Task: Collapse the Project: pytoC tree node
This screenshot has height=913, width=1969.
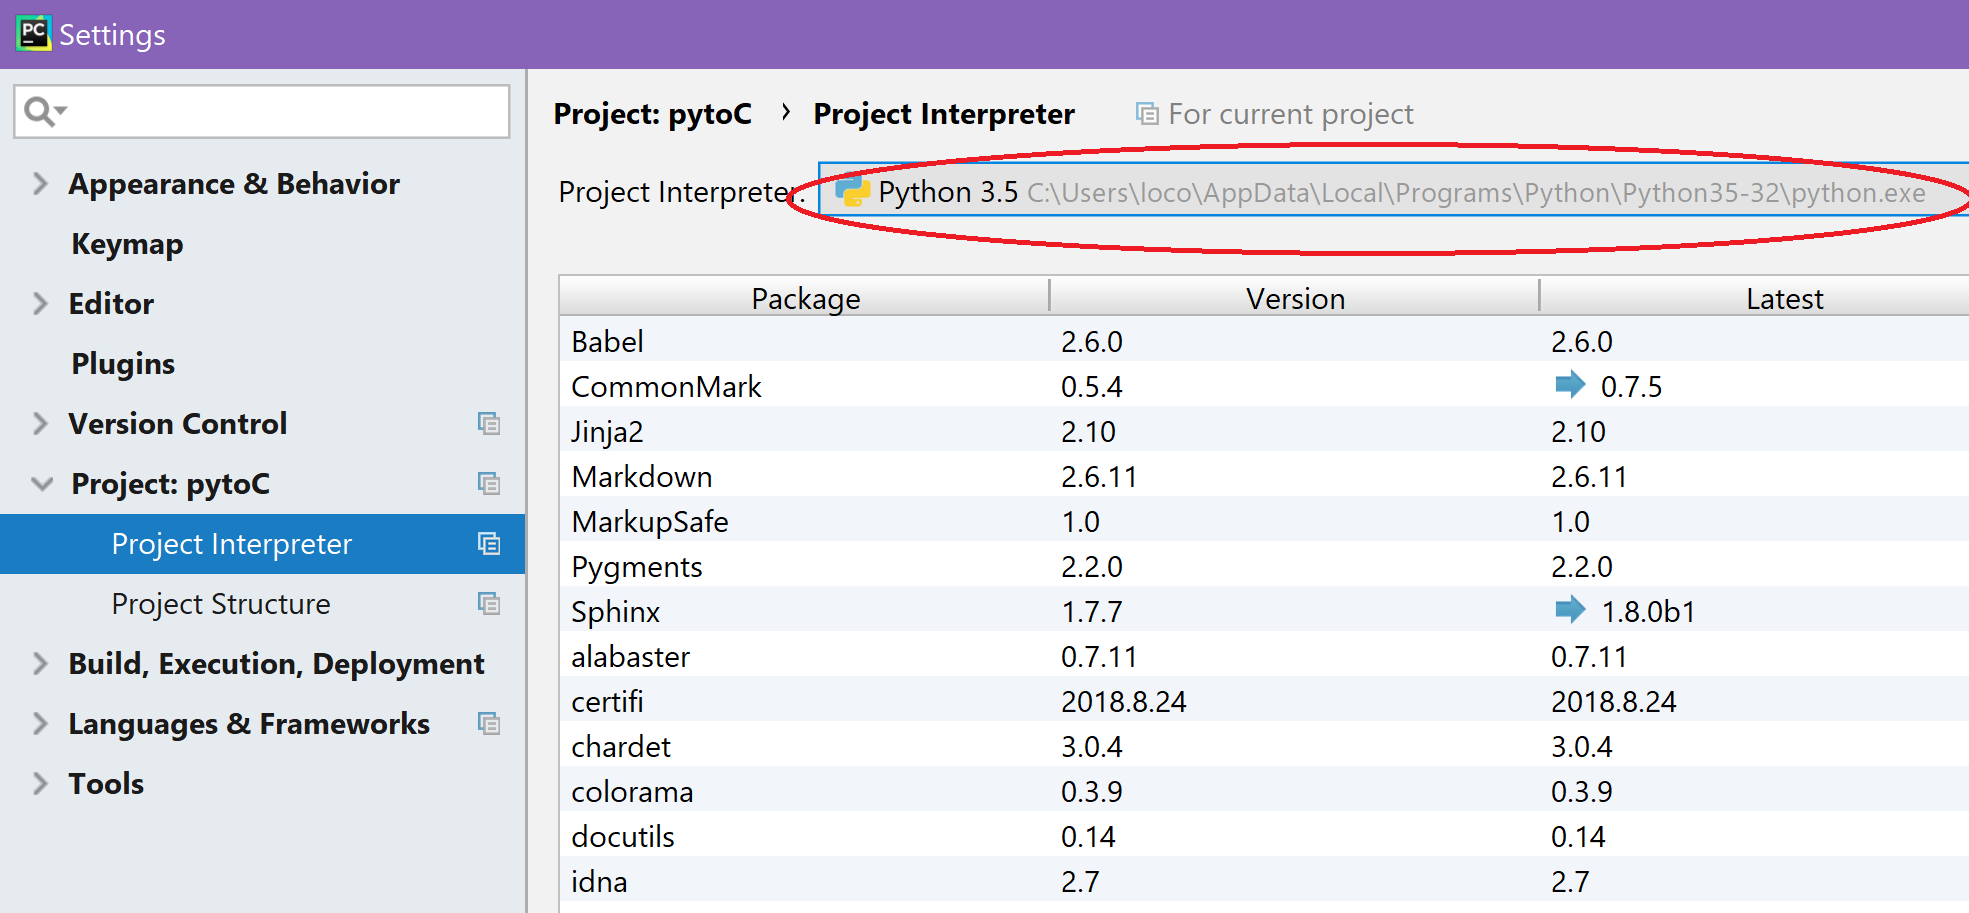Action: [x=42, y=484]
